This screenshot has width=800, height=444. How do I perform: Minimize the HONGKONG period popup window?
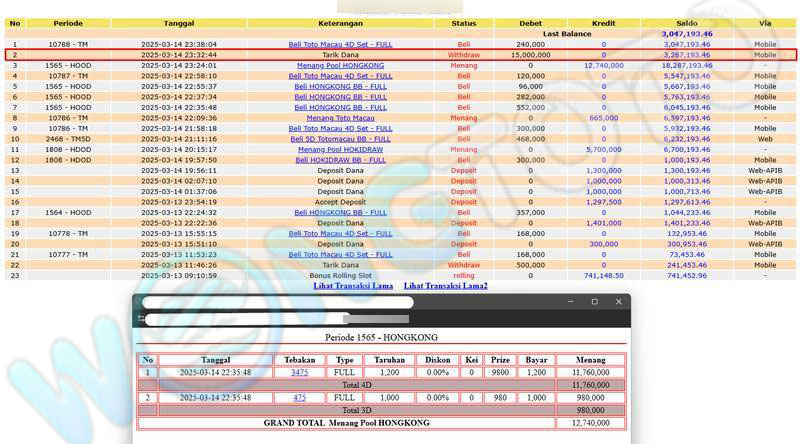tap(572, 302)
